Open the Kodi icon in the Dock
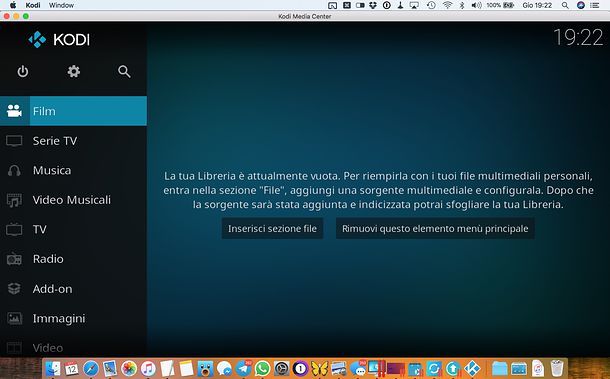This screenshot has width=610, height=379. coord(472,368)
